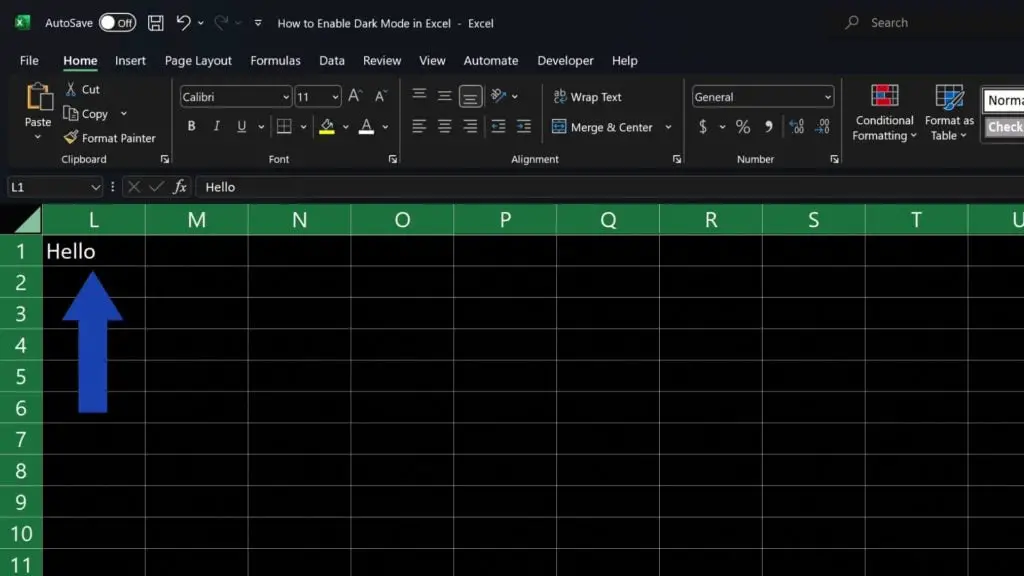
Task: Open the fill color palette arrow
Action: click(x=345, y=127)
